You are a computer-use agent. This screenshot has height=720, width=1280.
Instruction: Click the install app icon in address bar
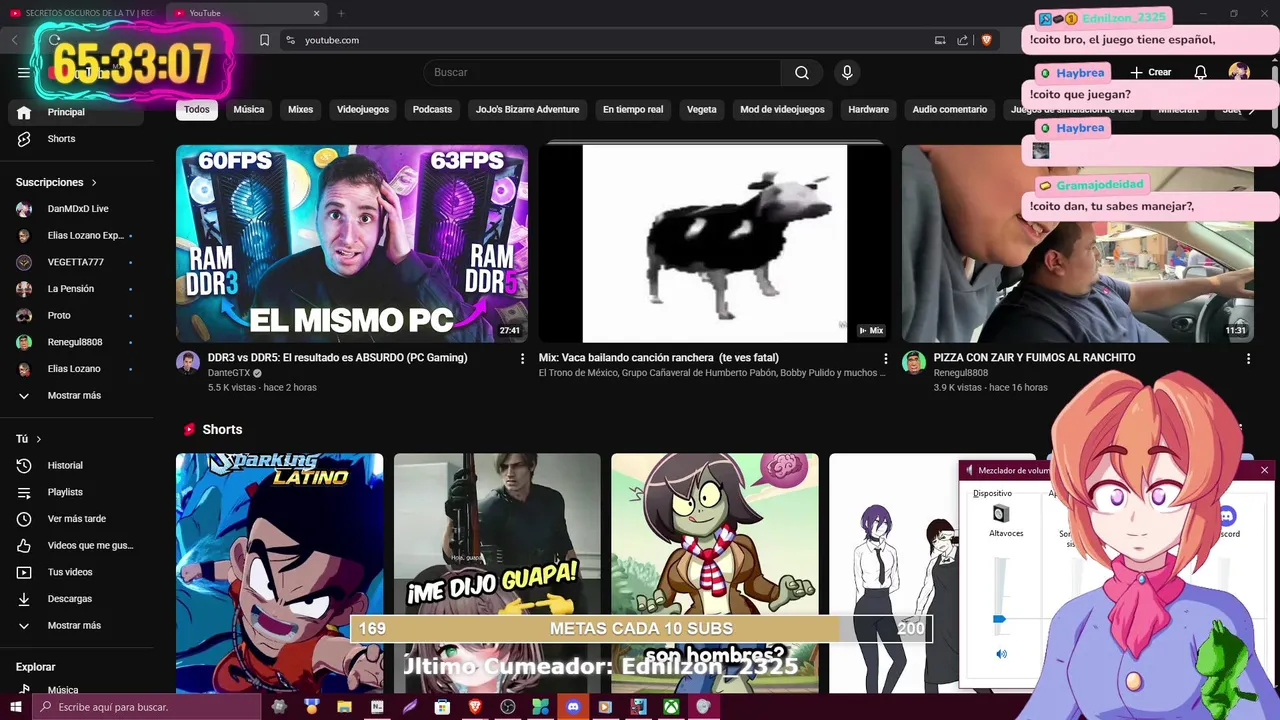click(940, 40)
